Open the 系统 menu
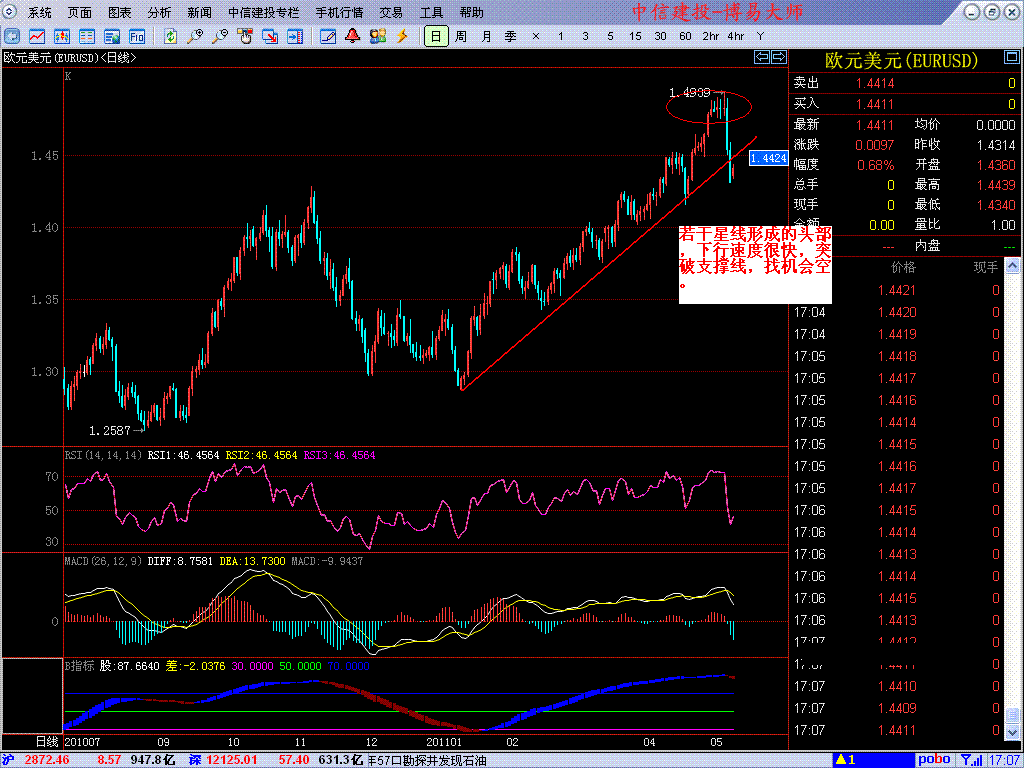 (40, 12)
